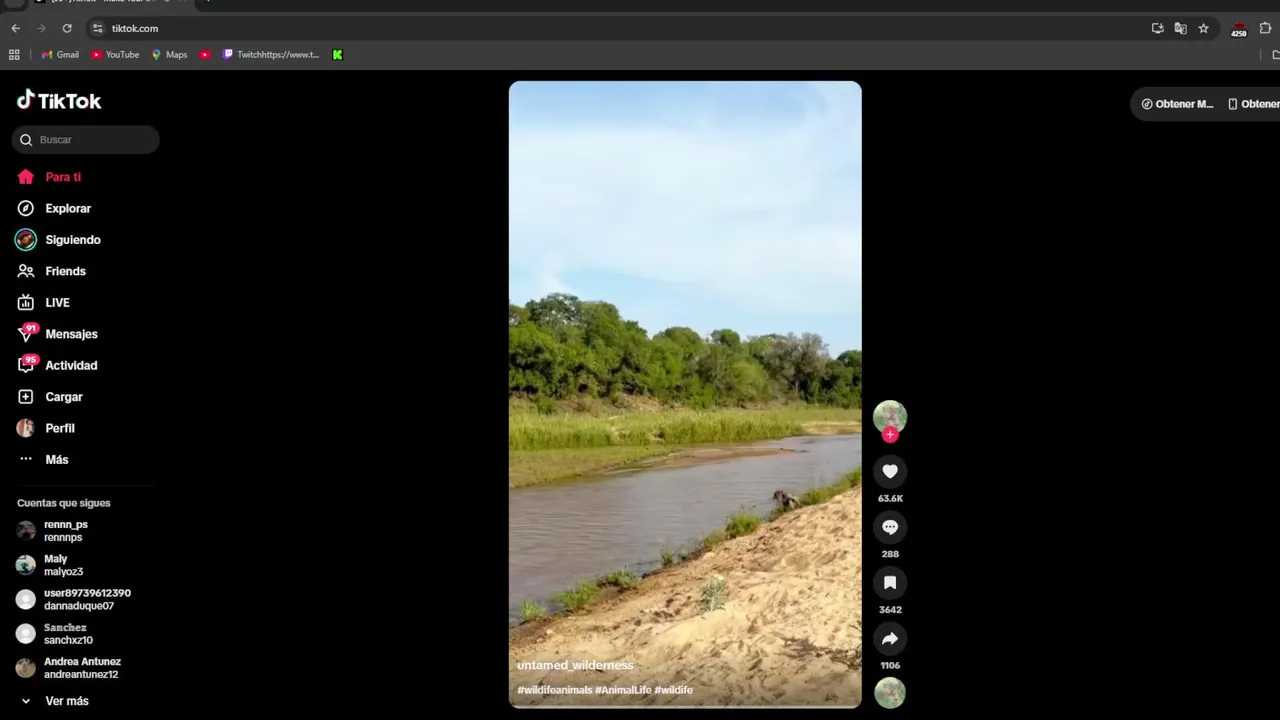Expand Ver más followed accounts
This screenshot has height=720, width=1280.
55,701
